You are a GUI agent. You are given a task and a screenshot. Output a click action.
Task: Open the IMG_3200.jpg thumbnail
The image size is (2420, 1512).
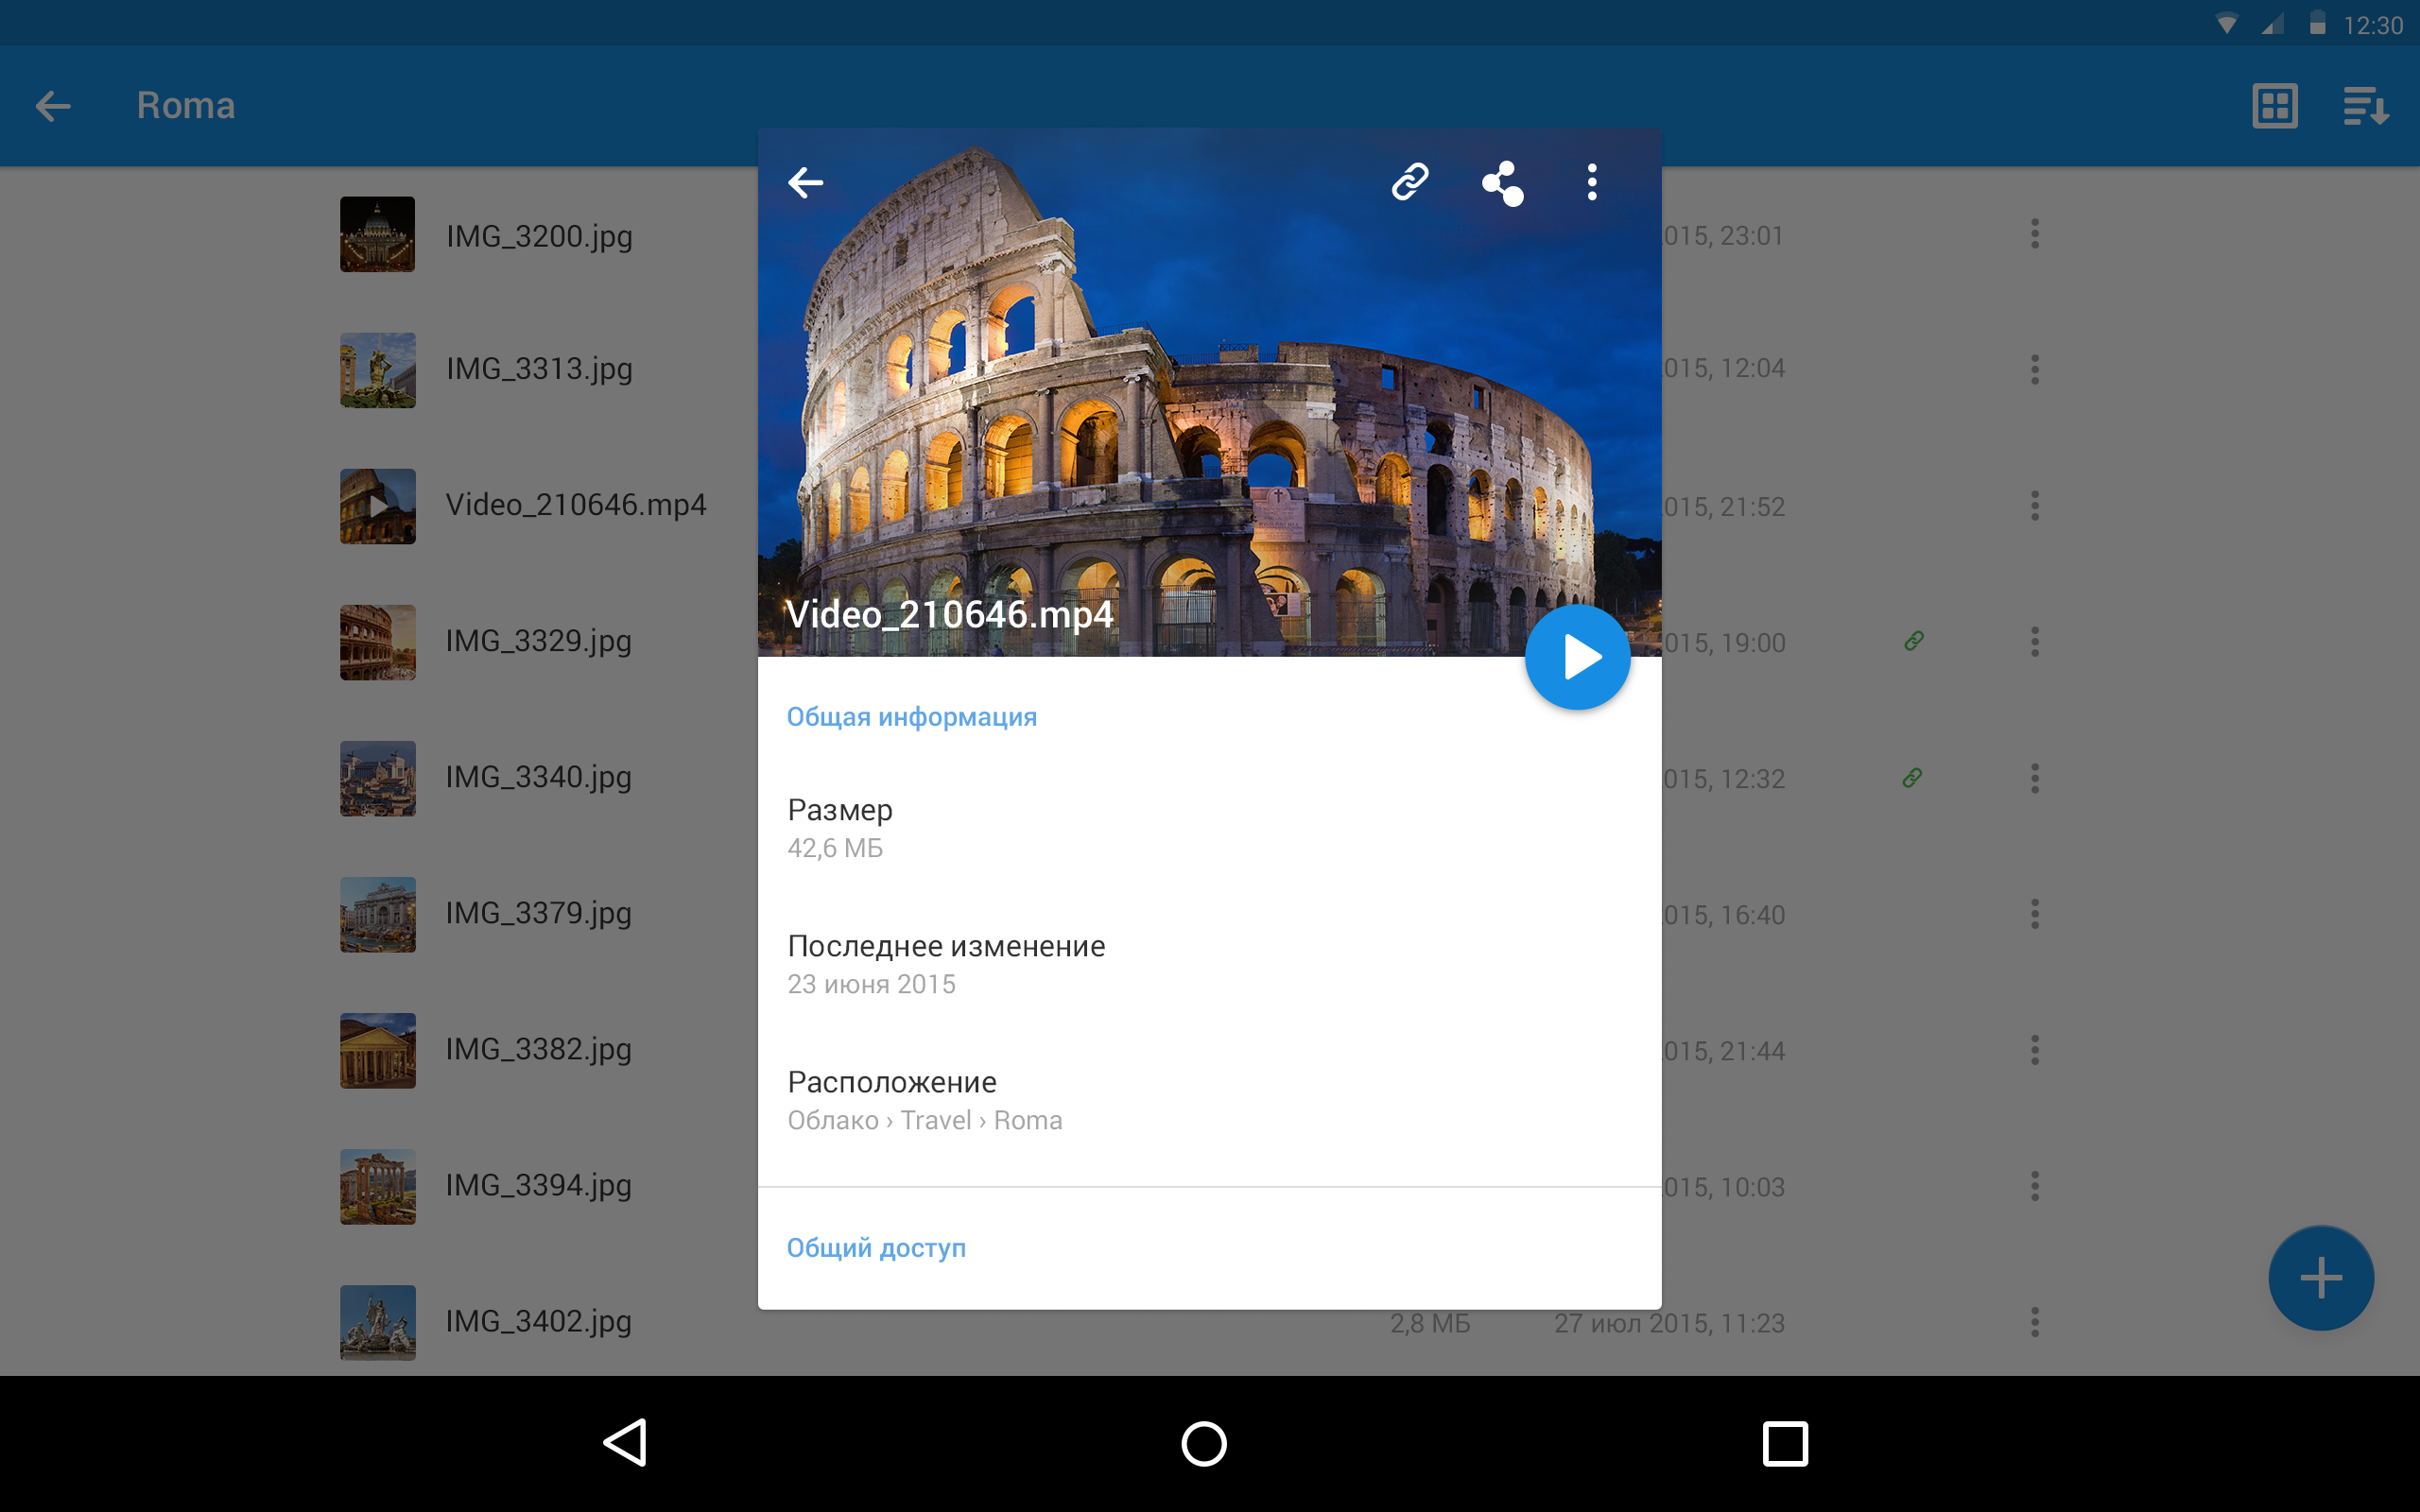377,234
